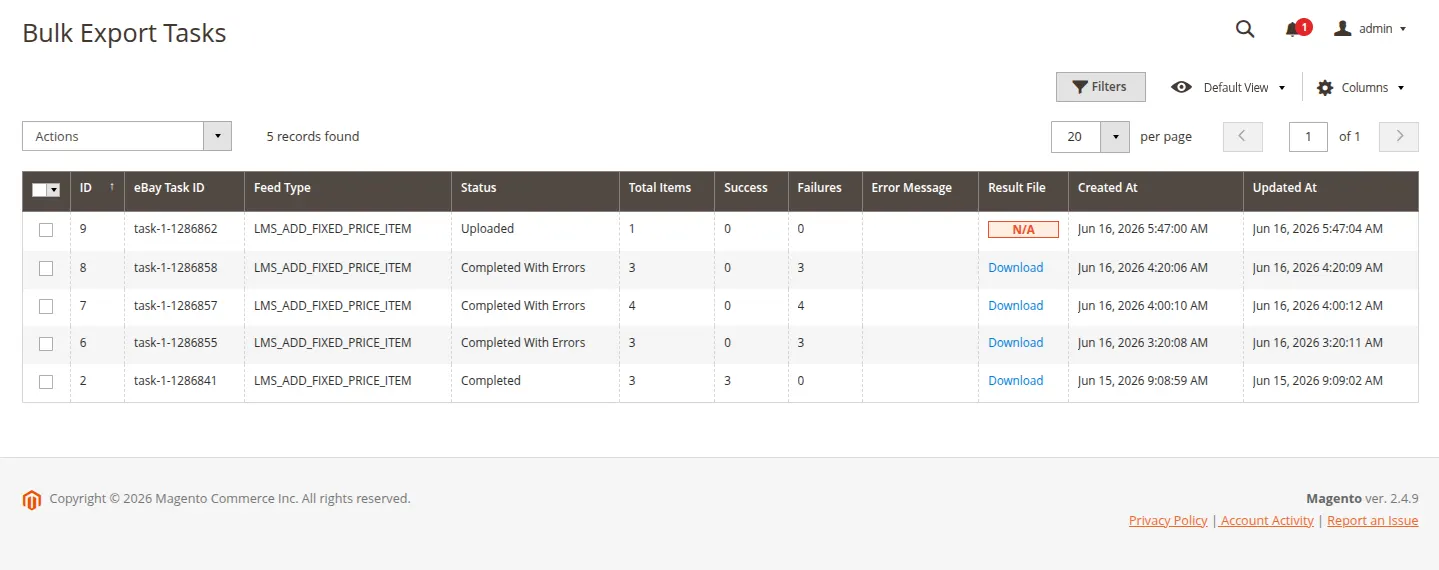The image size is (1439, 570).
Task: Go to the previous page arrow
Action: (x=1243, y=136)
